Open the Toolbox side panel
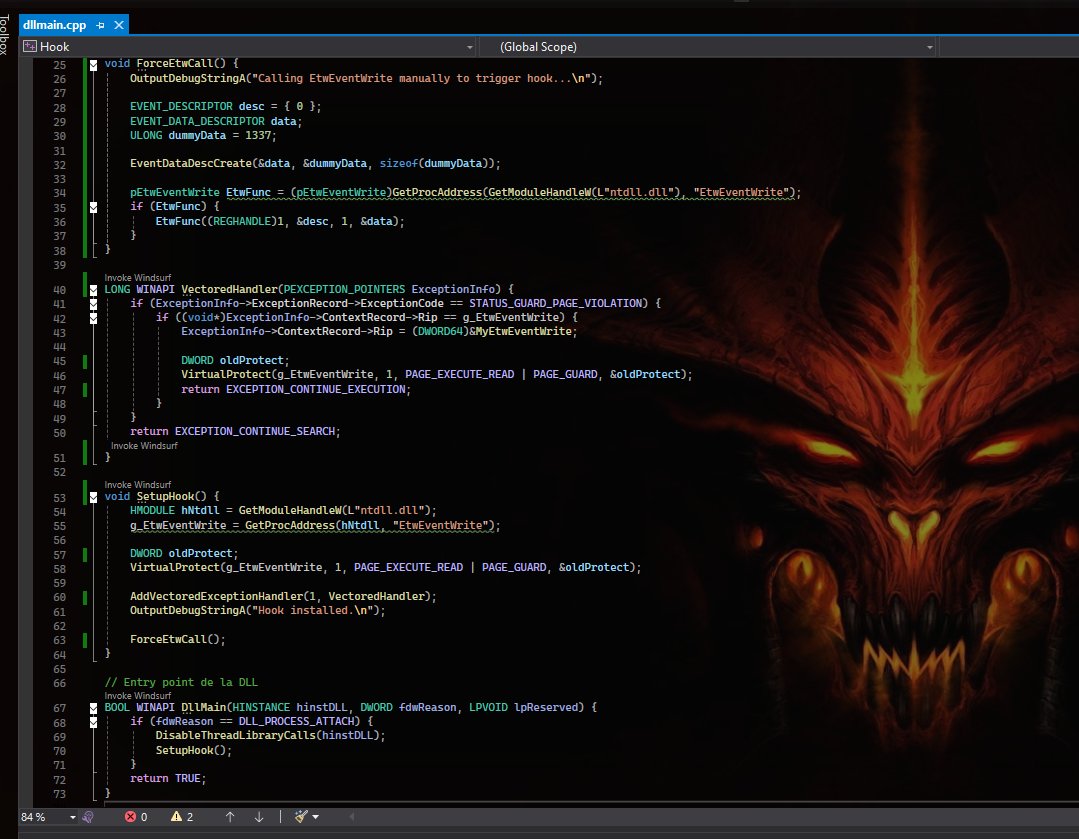 tap(4, 34)
